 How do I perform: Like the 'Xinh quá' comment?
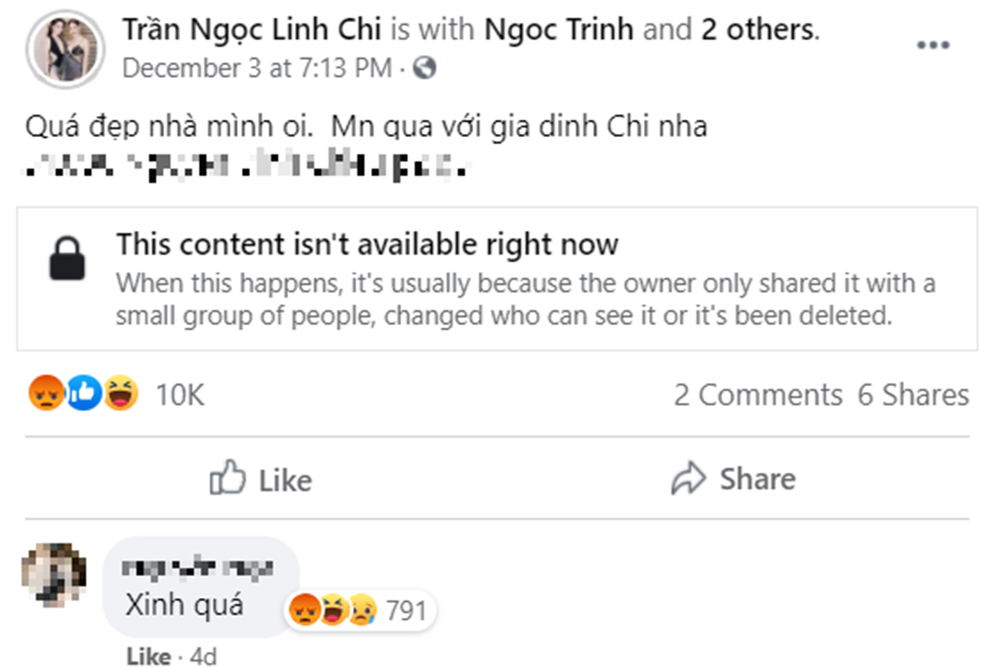tap(149, 657)
